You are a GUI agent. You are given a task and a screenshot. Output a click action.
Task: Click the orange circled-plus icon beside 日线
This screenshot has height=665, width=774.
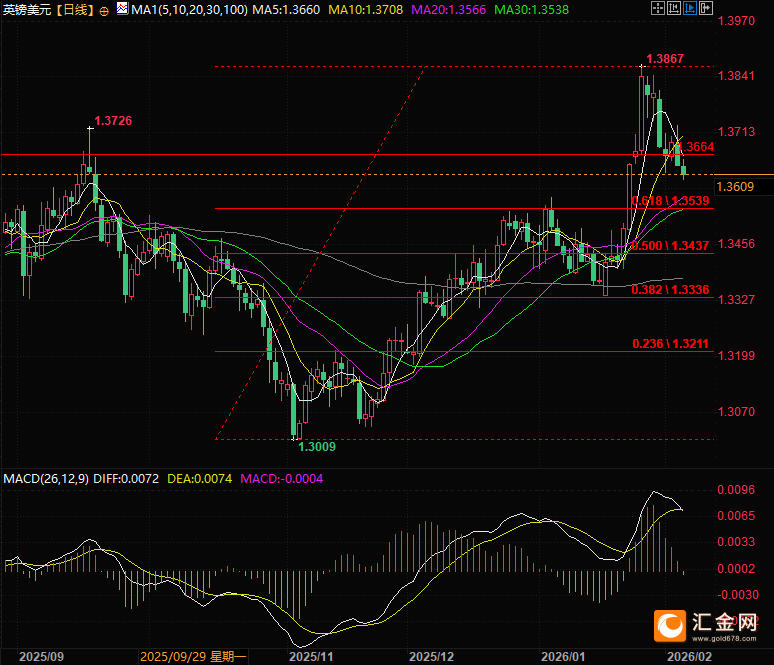104,11
